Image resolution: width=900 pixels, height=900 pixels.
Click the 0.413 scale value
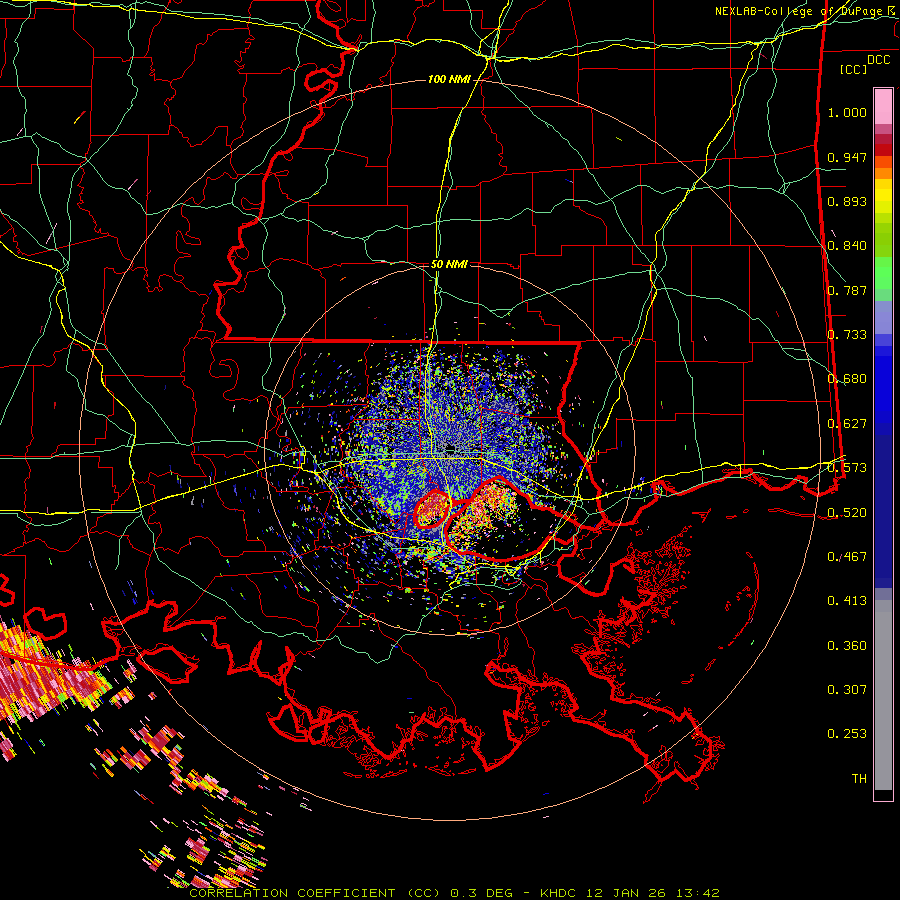point(847,601)
